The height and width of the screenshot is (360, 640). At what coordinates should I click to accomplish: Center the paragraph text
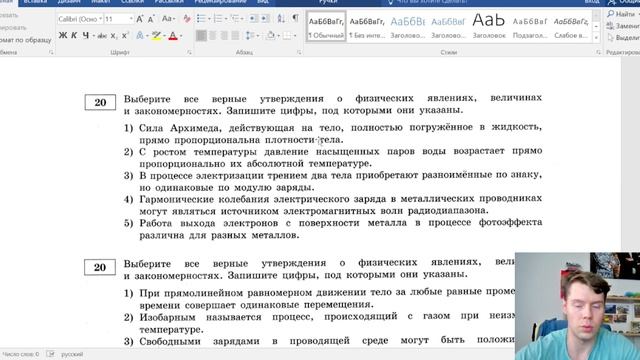pos(213,36)
